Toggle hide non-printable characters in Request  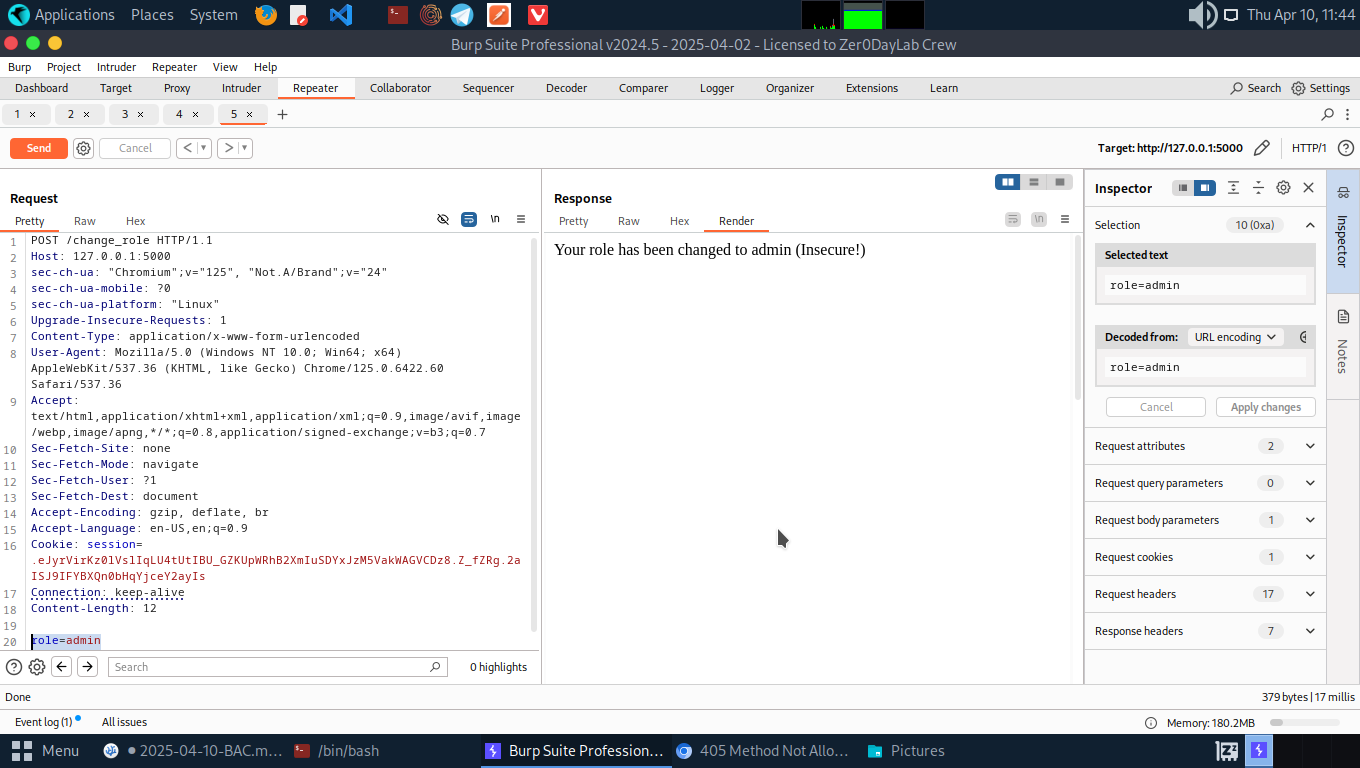click(x=443, y=219)
